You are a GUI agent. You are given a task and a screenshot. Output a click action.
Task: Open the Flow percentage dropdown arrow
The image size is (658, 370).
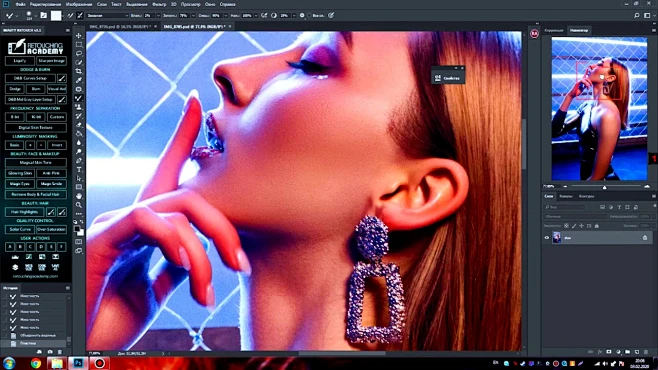coord(256,16)
